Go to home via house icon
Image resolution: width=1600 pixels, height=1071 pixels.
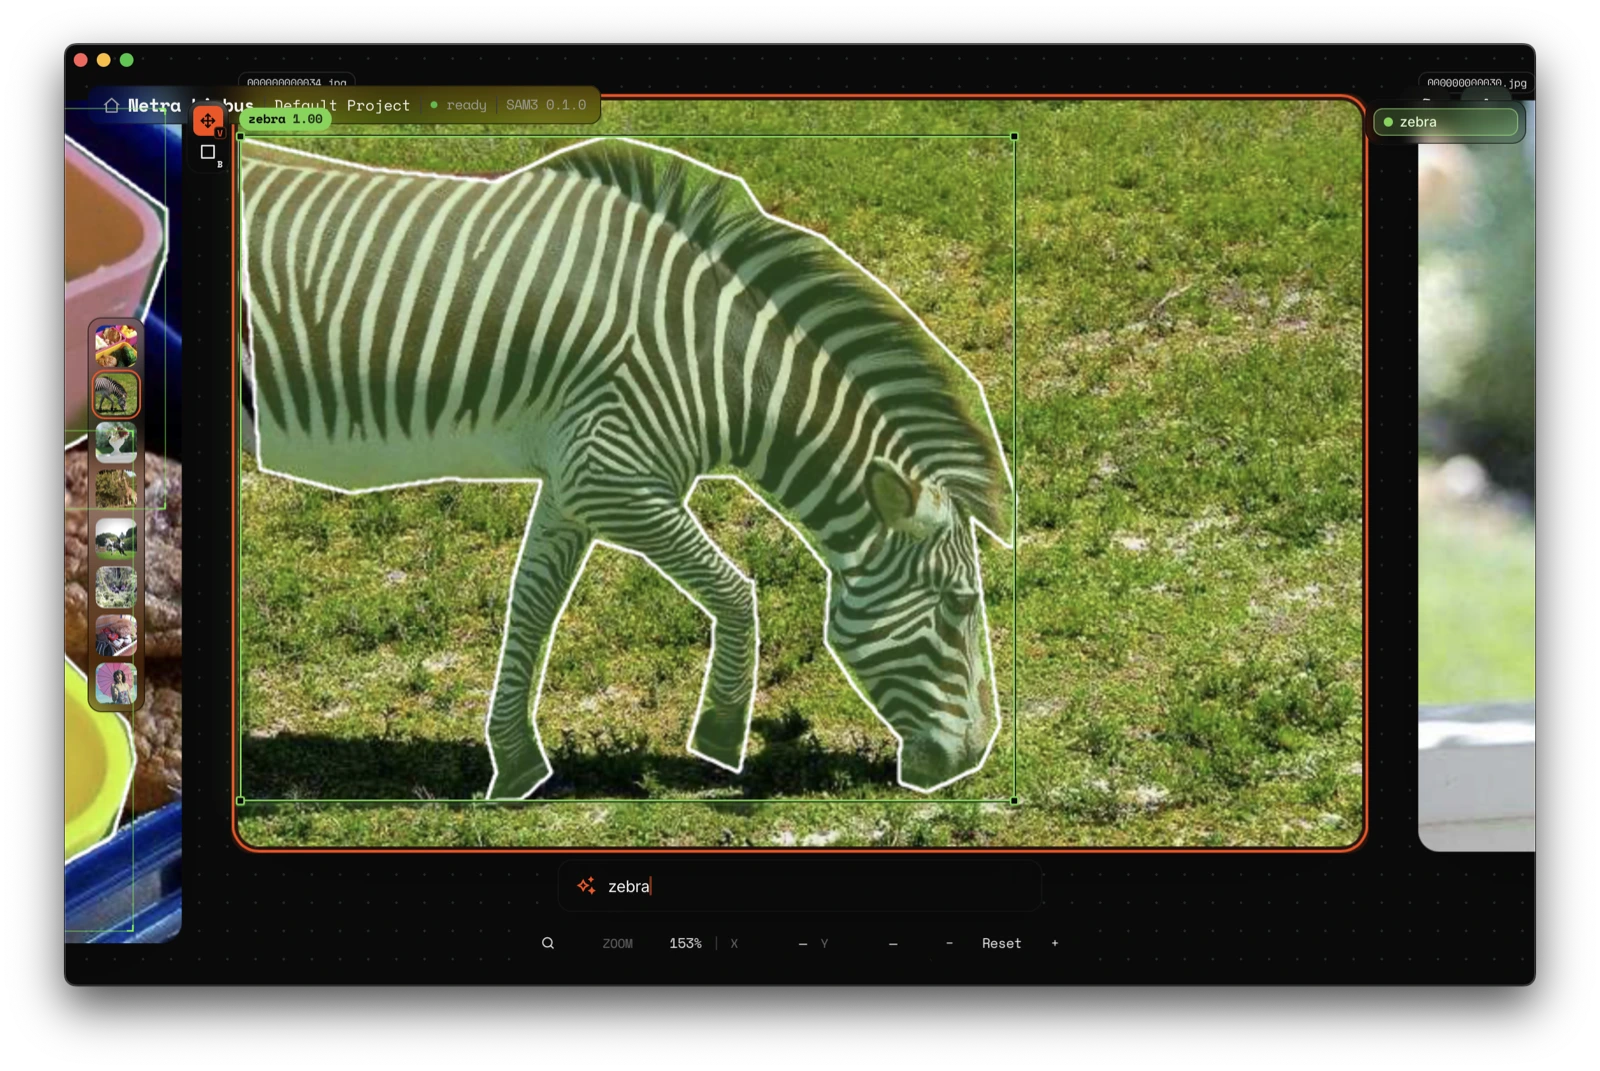point(111,105)
